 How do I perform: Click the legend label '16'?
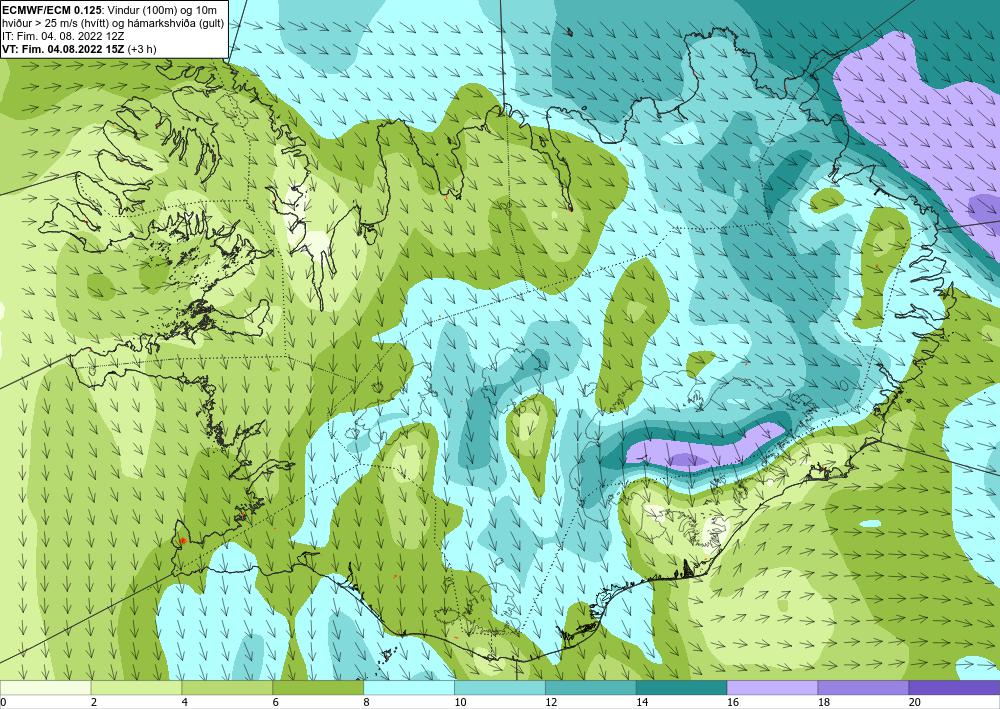[733, 702]
